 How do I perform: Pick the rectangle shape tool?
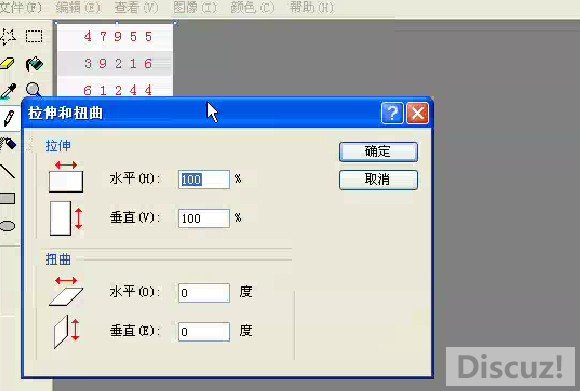[x=7, y=199]
